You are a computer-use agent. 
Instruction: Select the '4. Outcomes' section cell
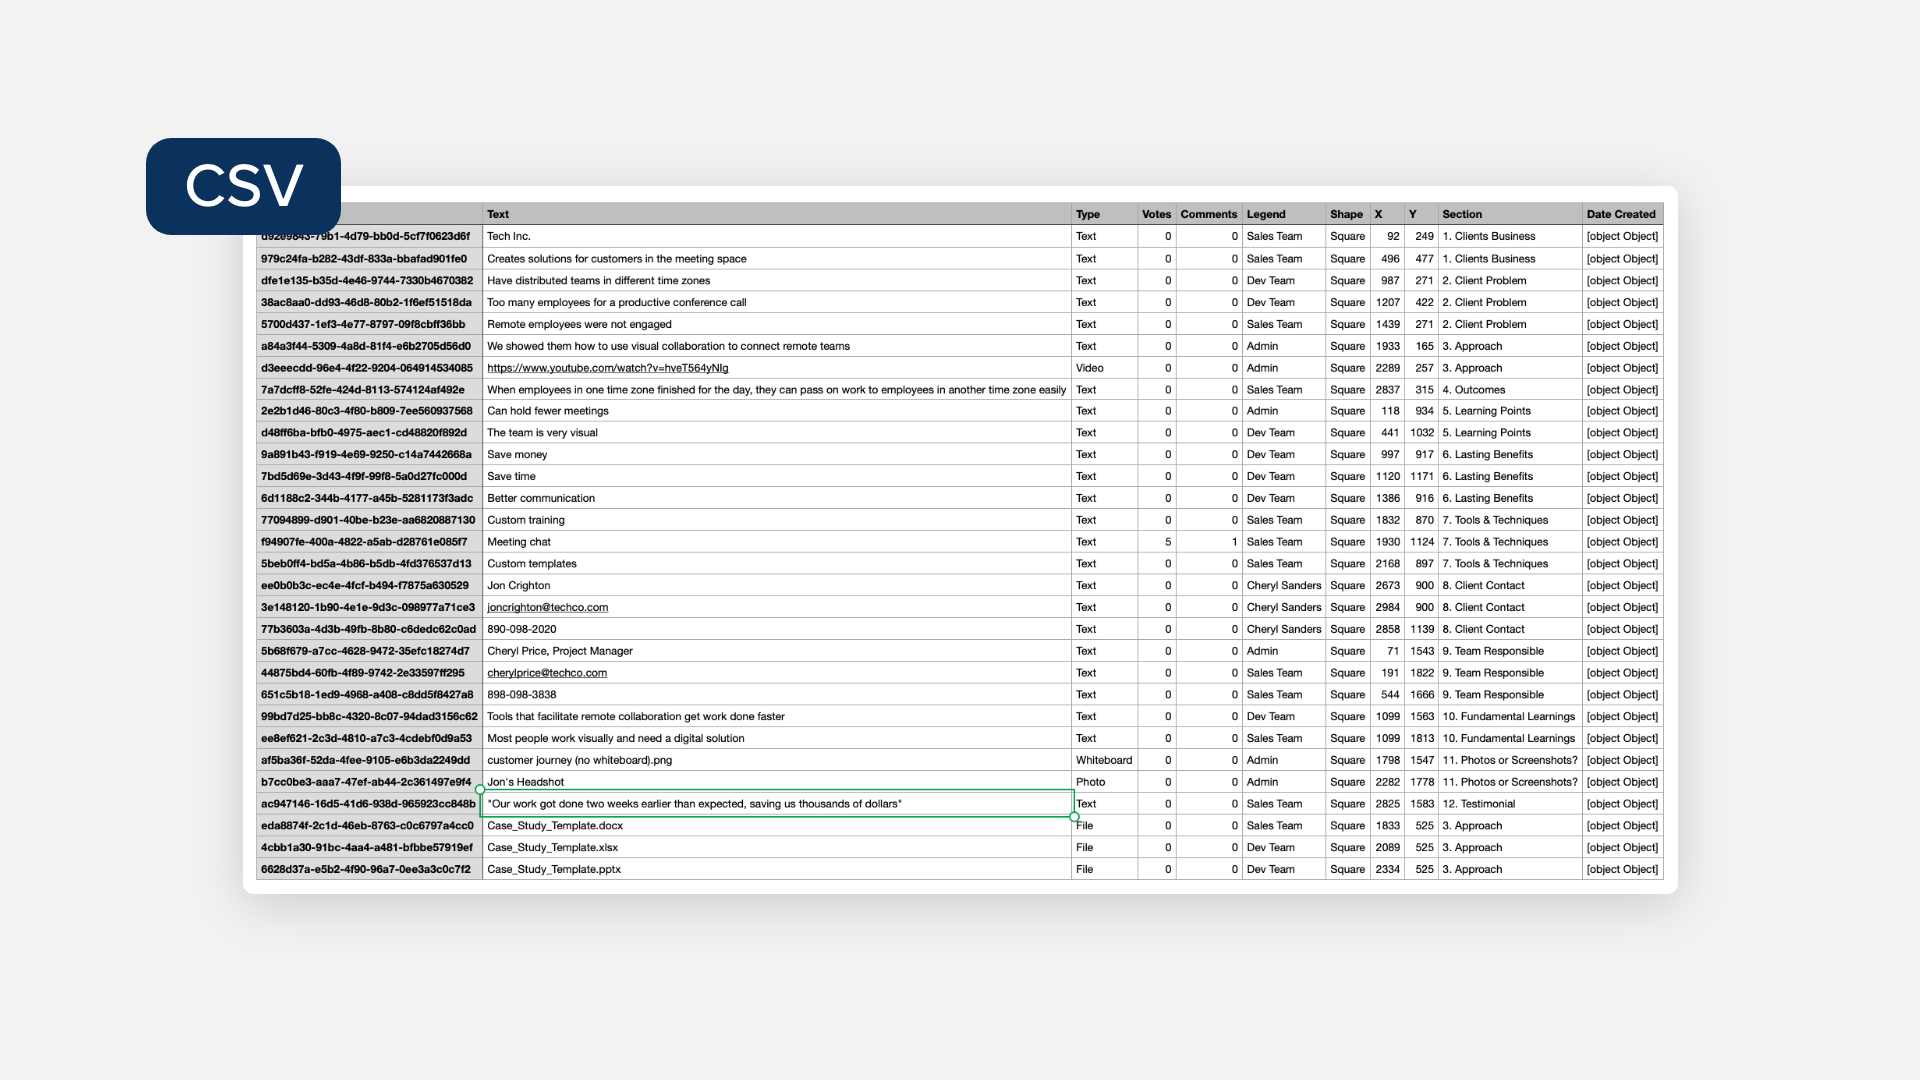pos(1510,390)
